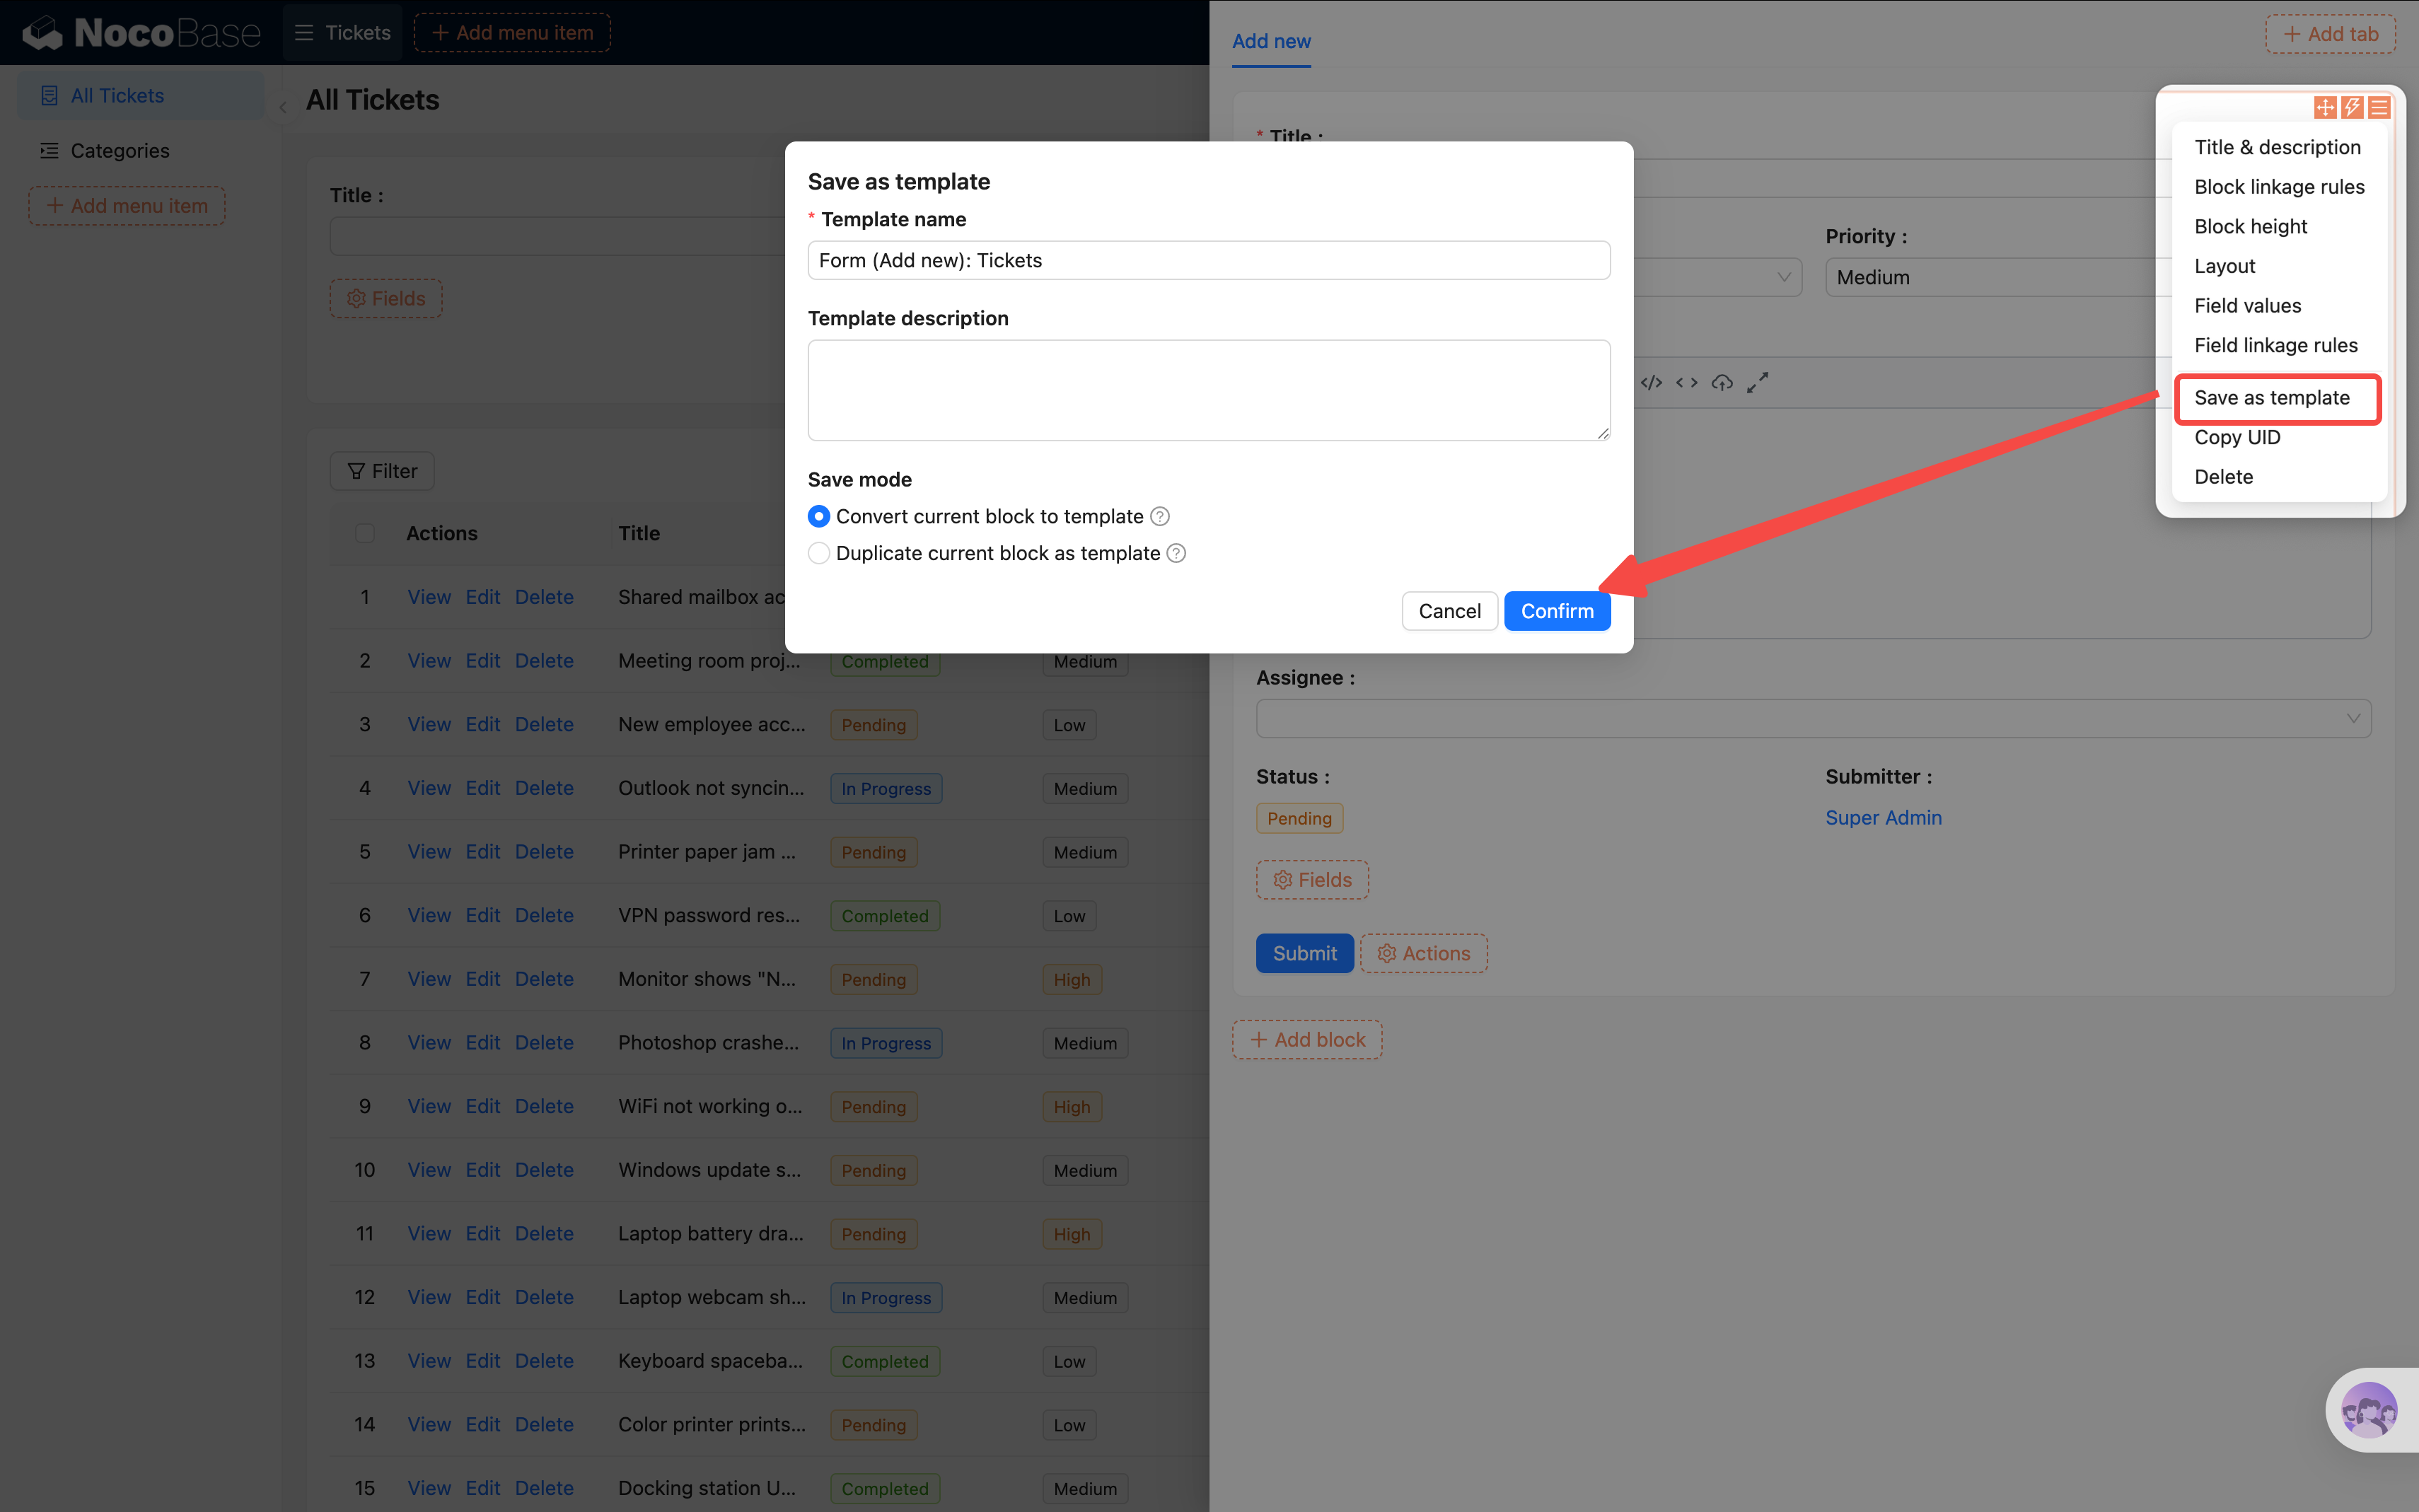Click into the Template name field
The image size is (2419, 1512).
pos(1208,261)
